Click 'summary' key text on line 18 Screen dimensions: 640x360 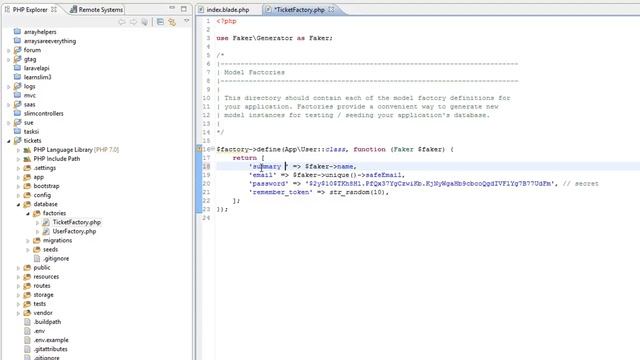pyautogui.click(x=268, y=166)
